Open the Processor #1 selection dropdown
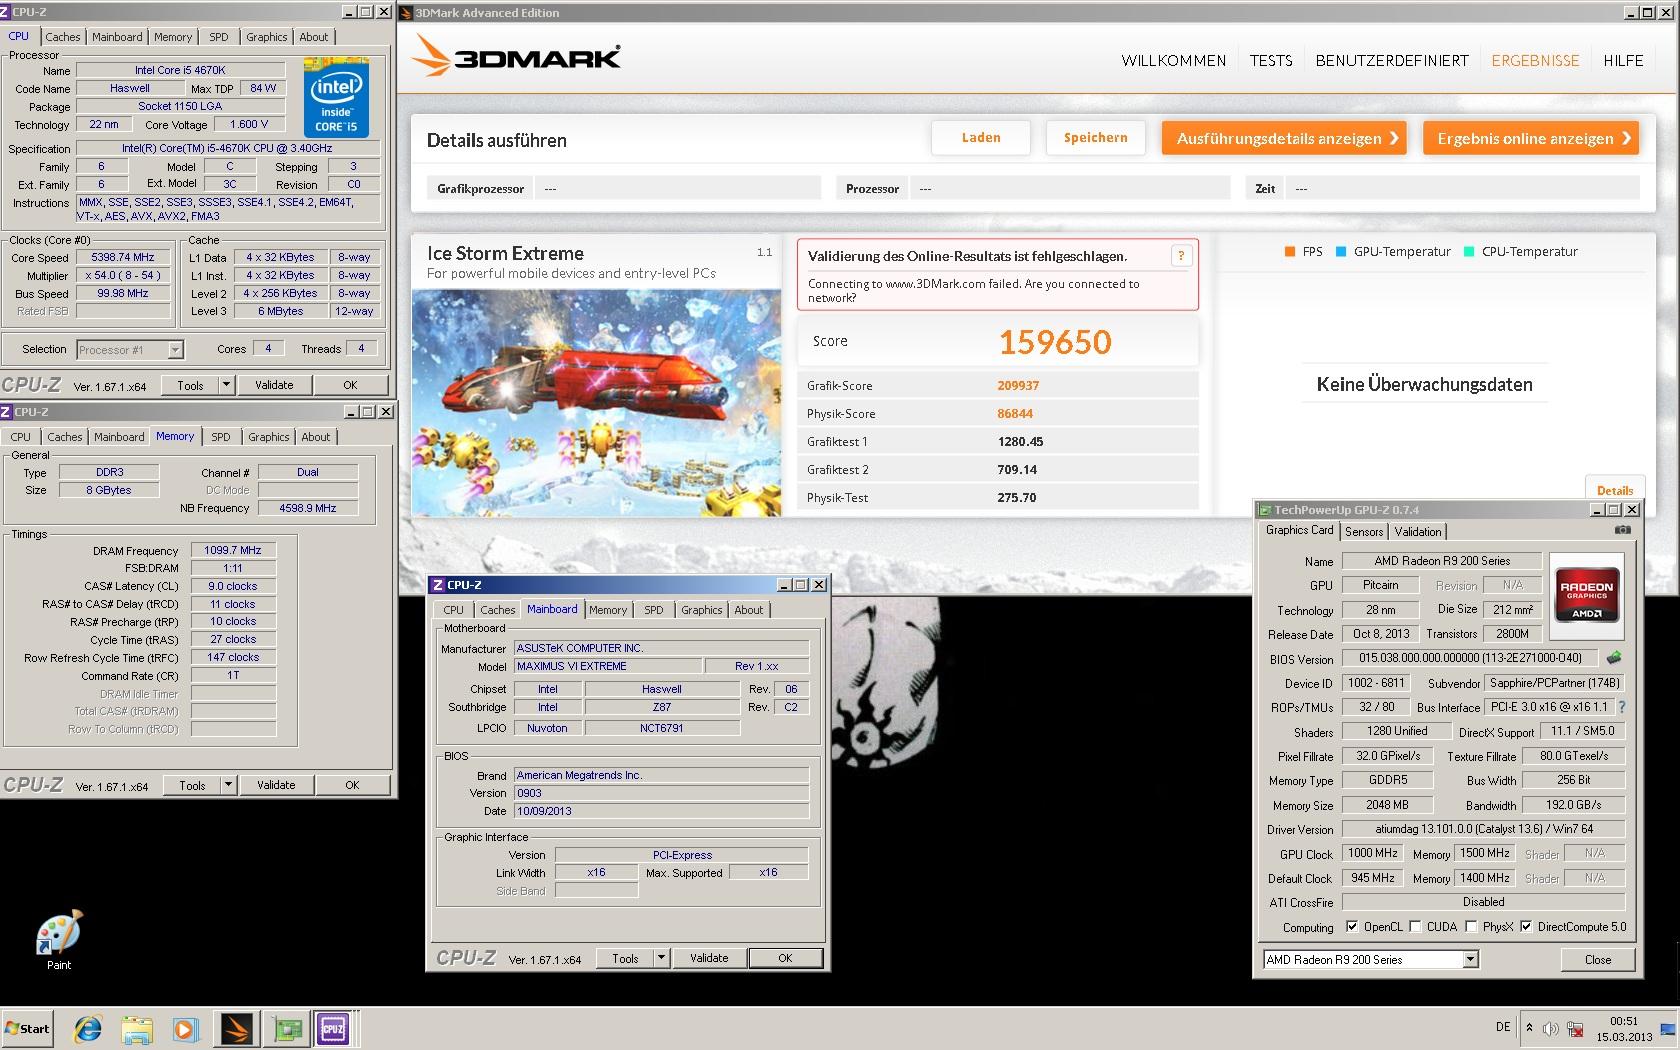 [x=130, y=350]
